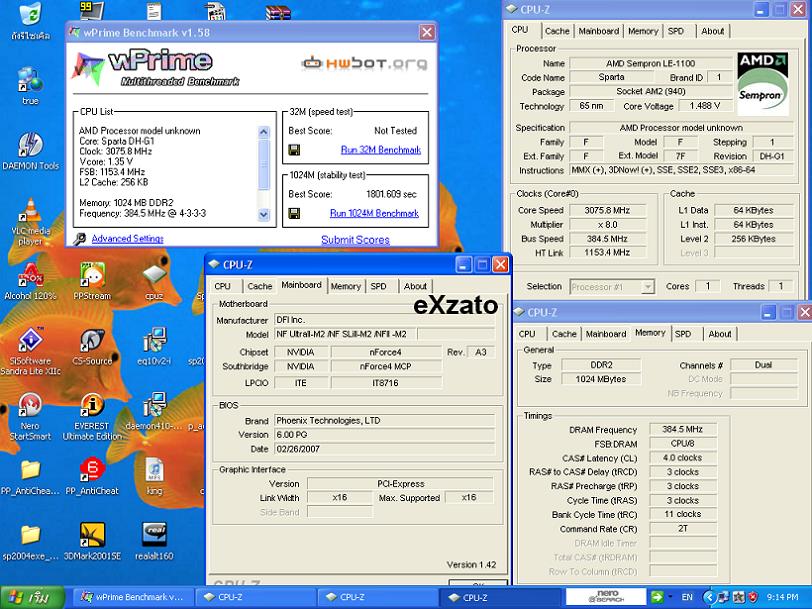Screen dimensions: 812x609
Task: Open the PP_AntiChea... folder icon
Action: [30, 470]
